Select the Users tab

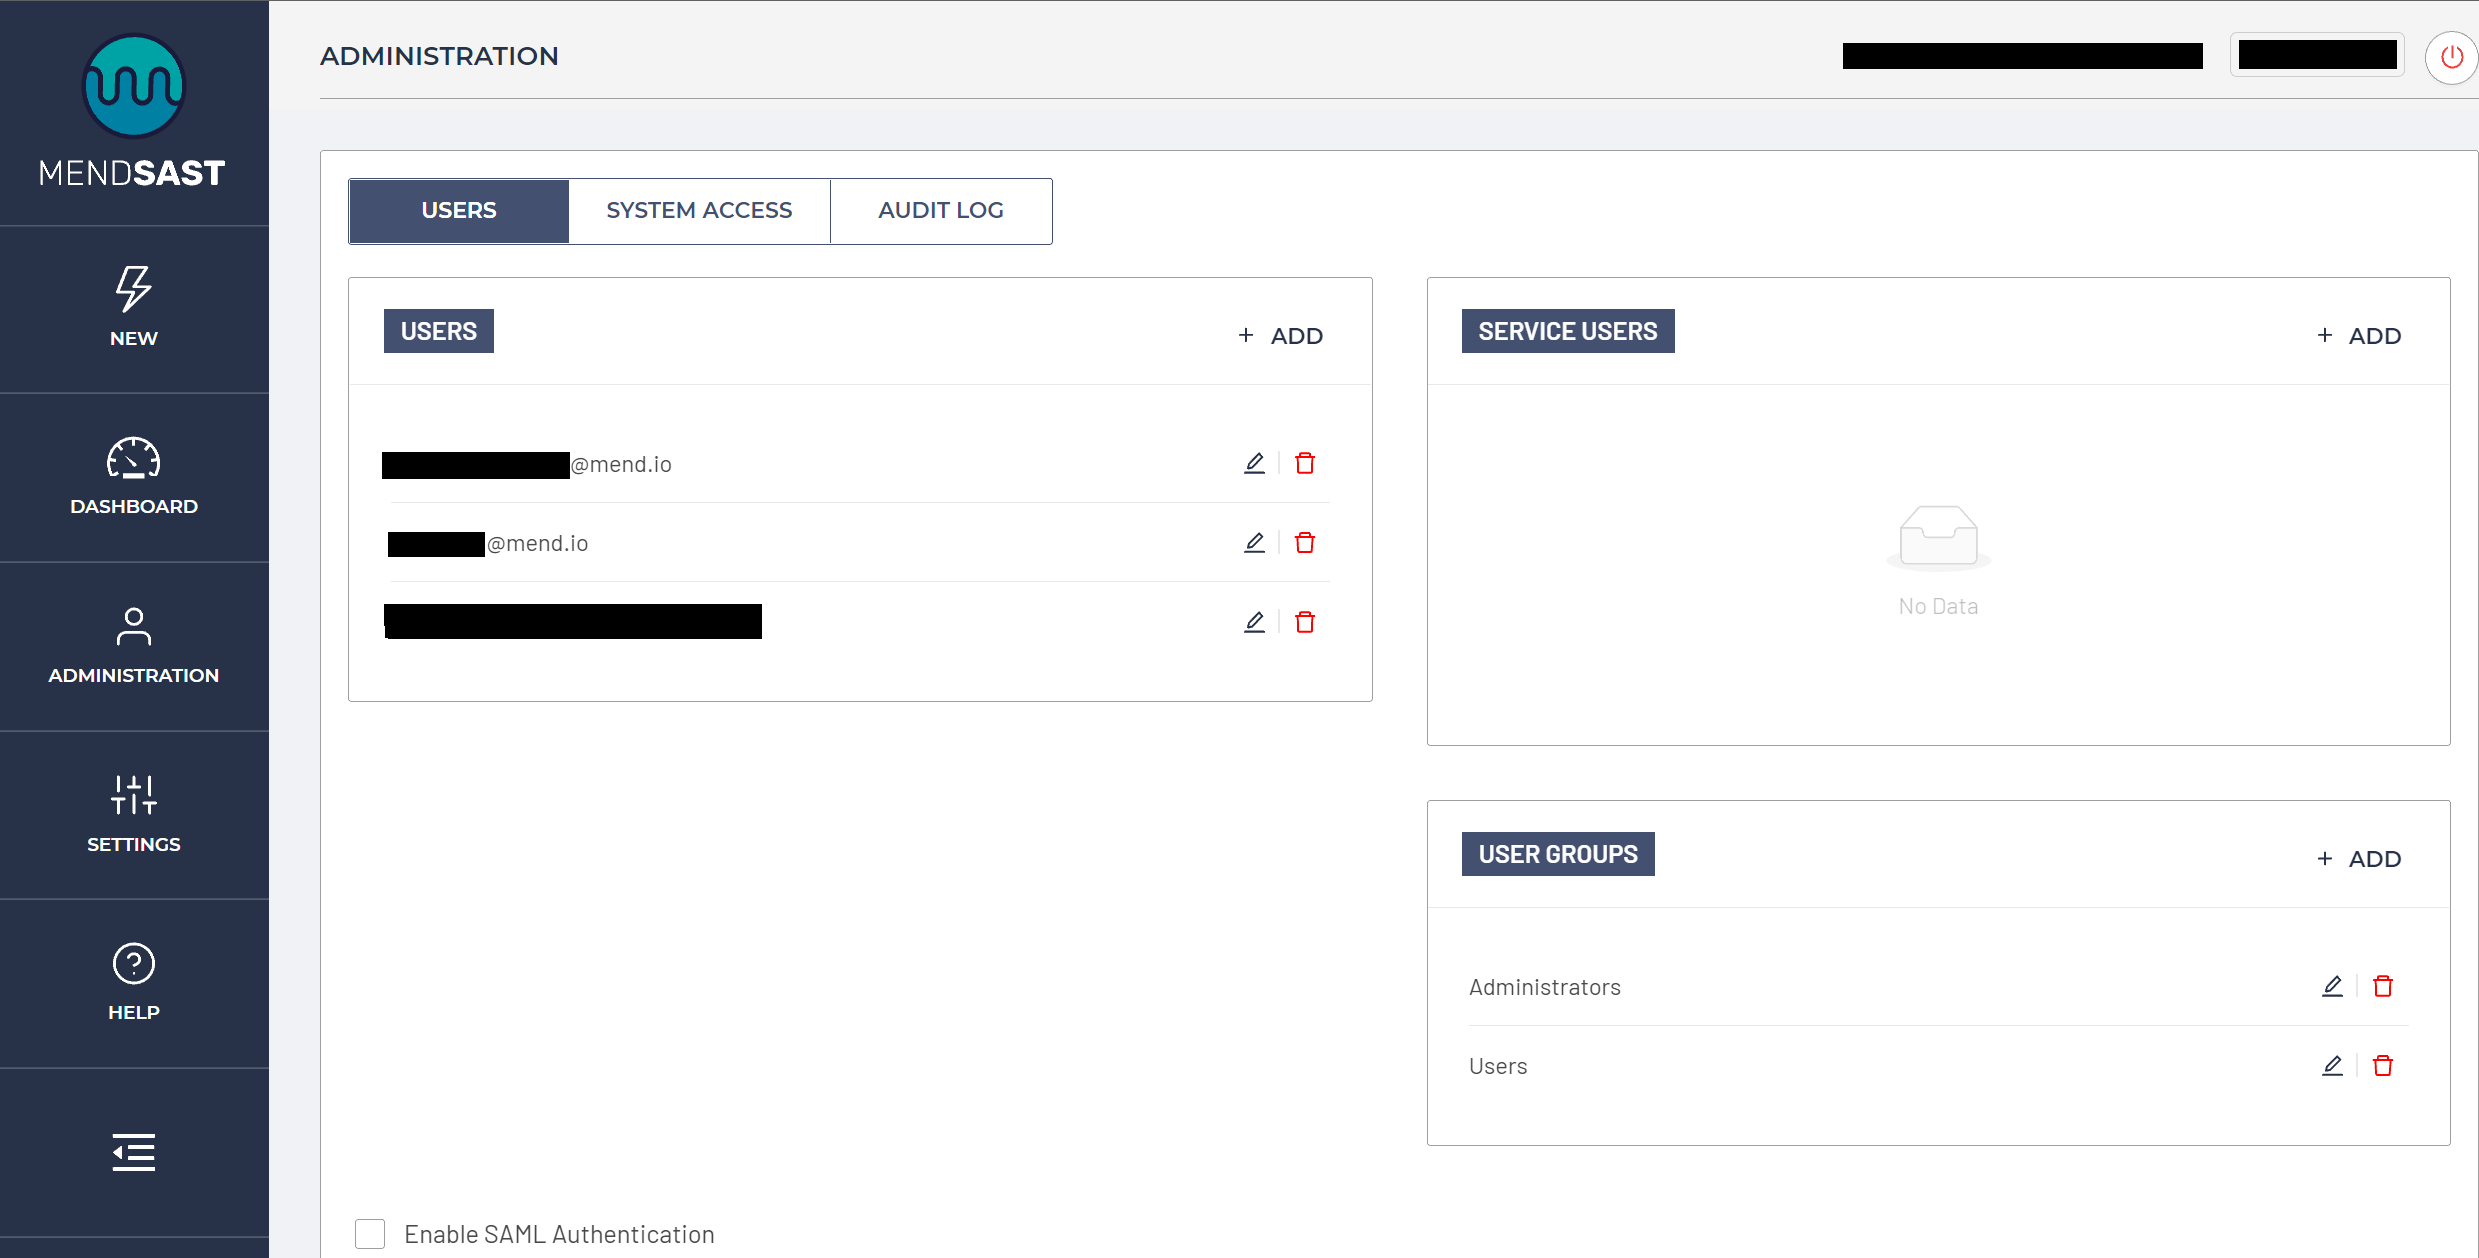click(459, 211)
